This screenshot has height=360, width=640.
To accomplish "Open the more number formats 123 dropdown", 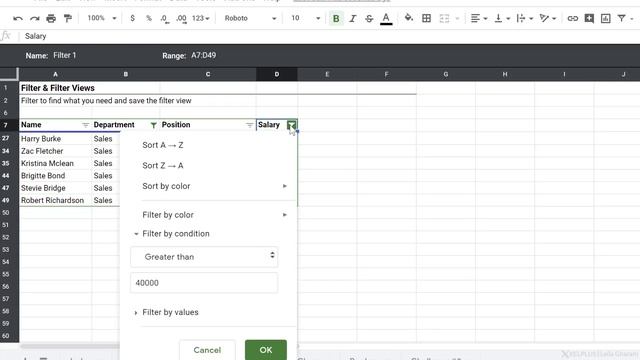I will pyautogui.click(x=200, y=18).
